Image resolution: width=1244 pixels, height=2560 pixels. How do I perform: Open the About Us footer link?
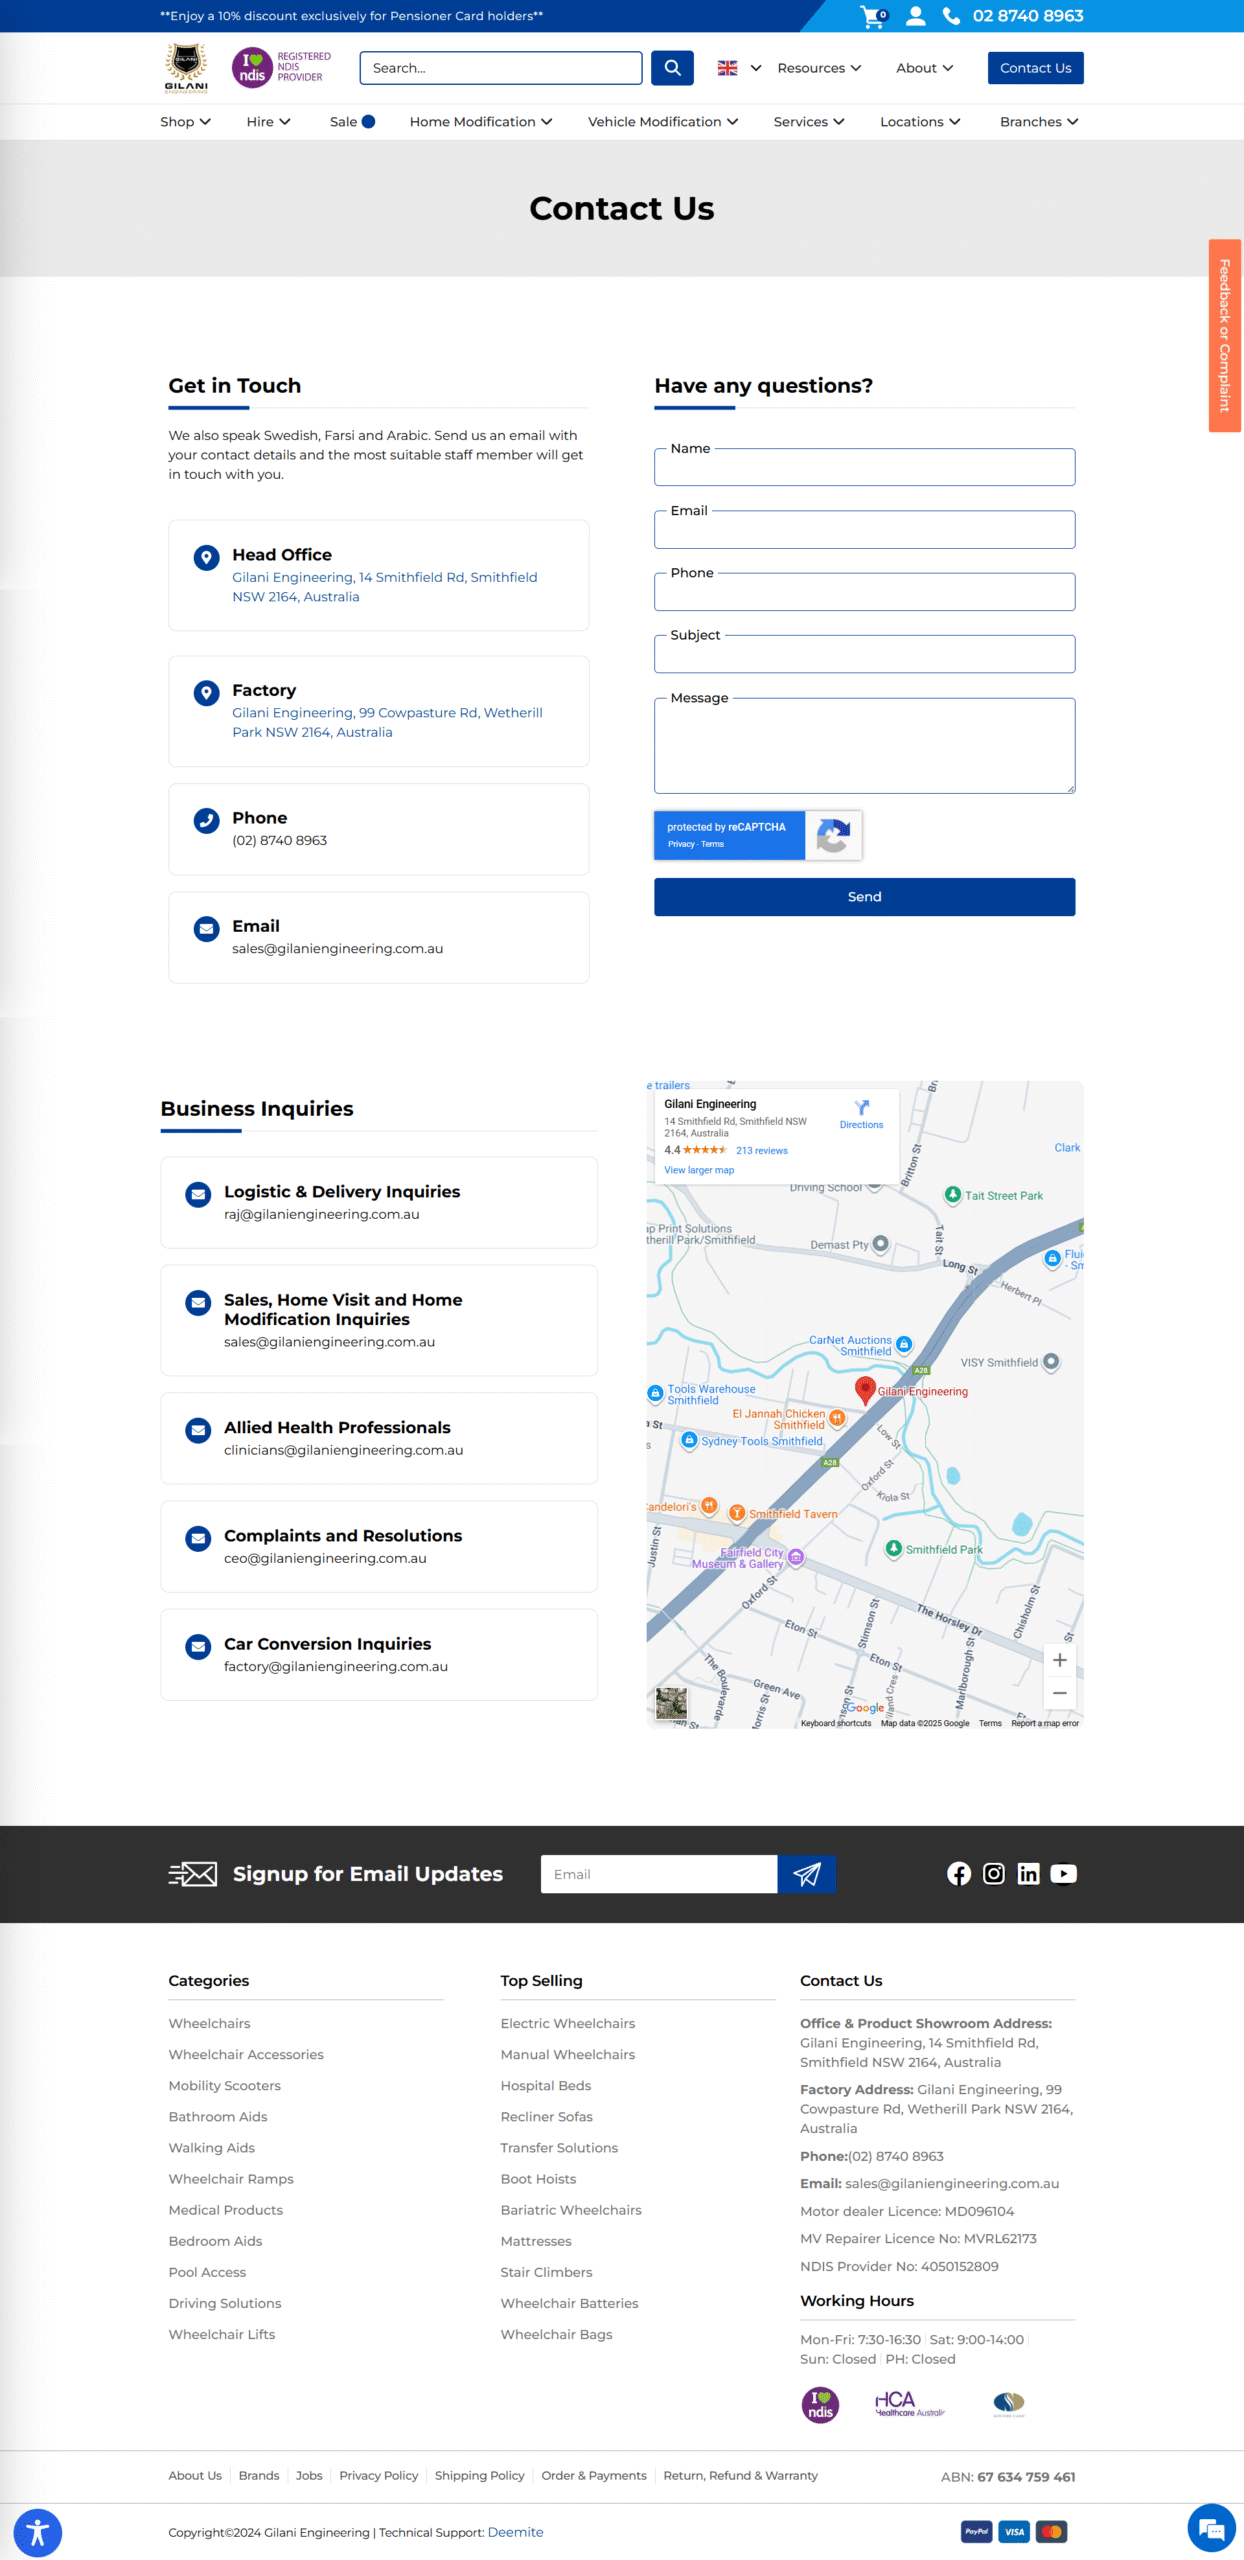[195, 2476]
